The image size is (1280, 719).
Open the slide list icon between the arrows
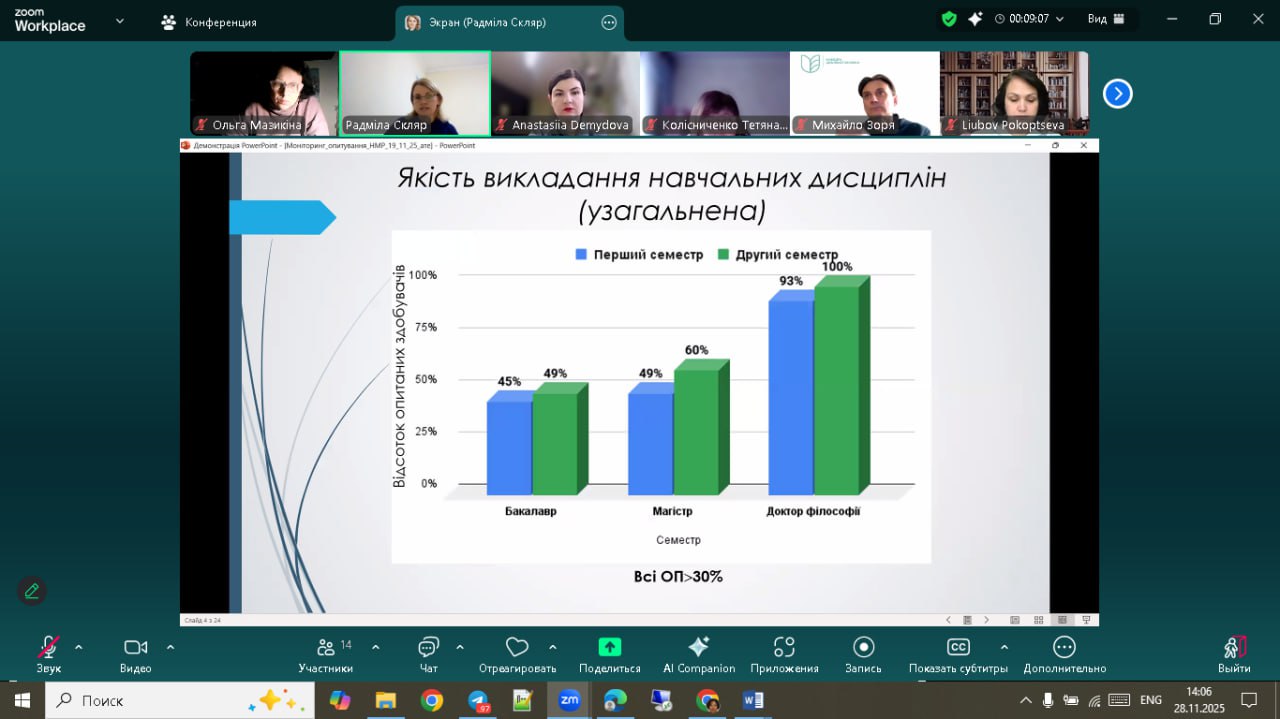point(966,620)
